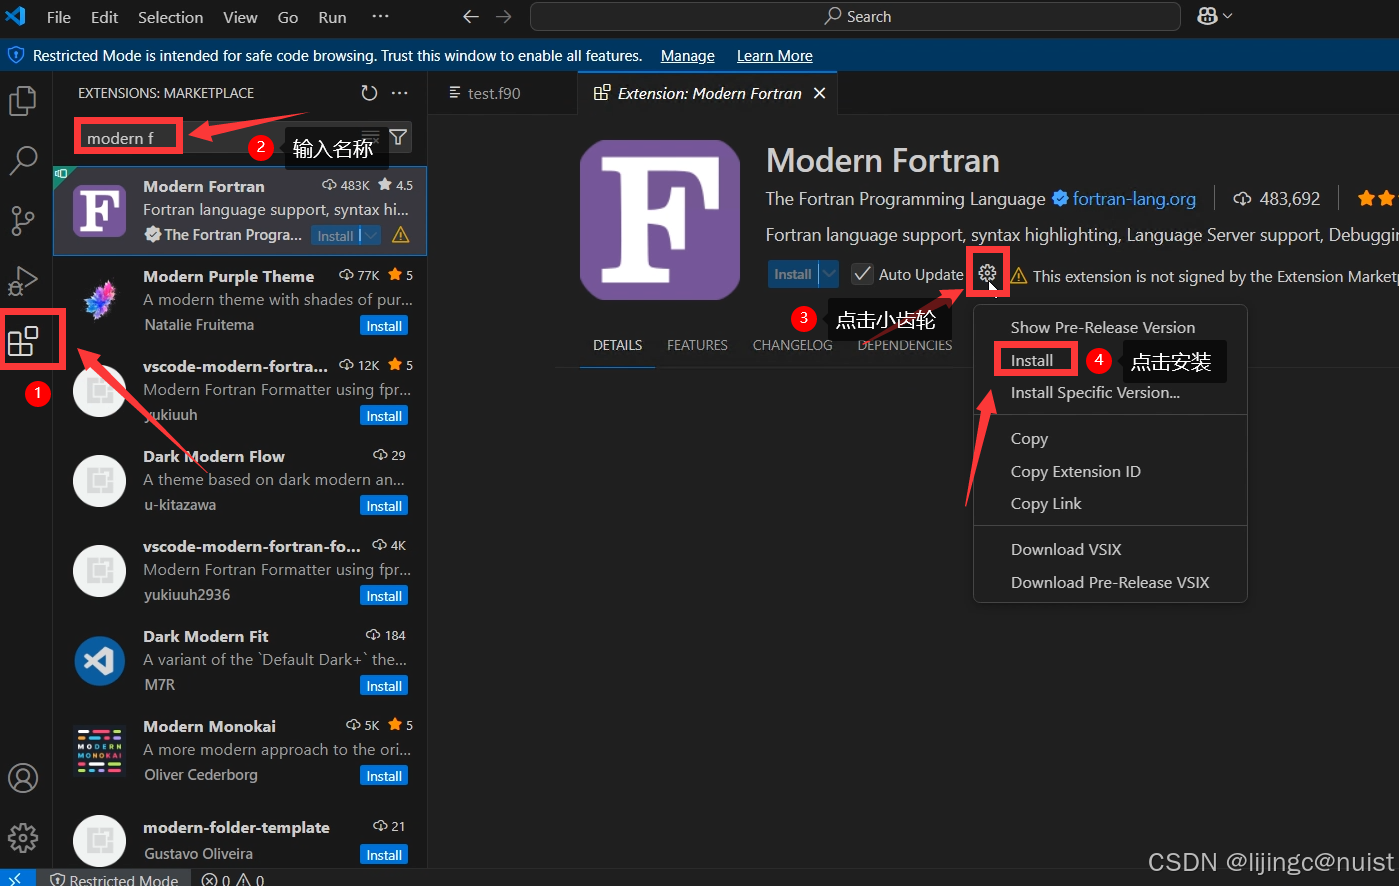Image resolution: width=1399 pixels, height=886 pixels.
Task: Open Extensions view more actions ellipsis
Action: pyautogui.click(x=400, y=93)
